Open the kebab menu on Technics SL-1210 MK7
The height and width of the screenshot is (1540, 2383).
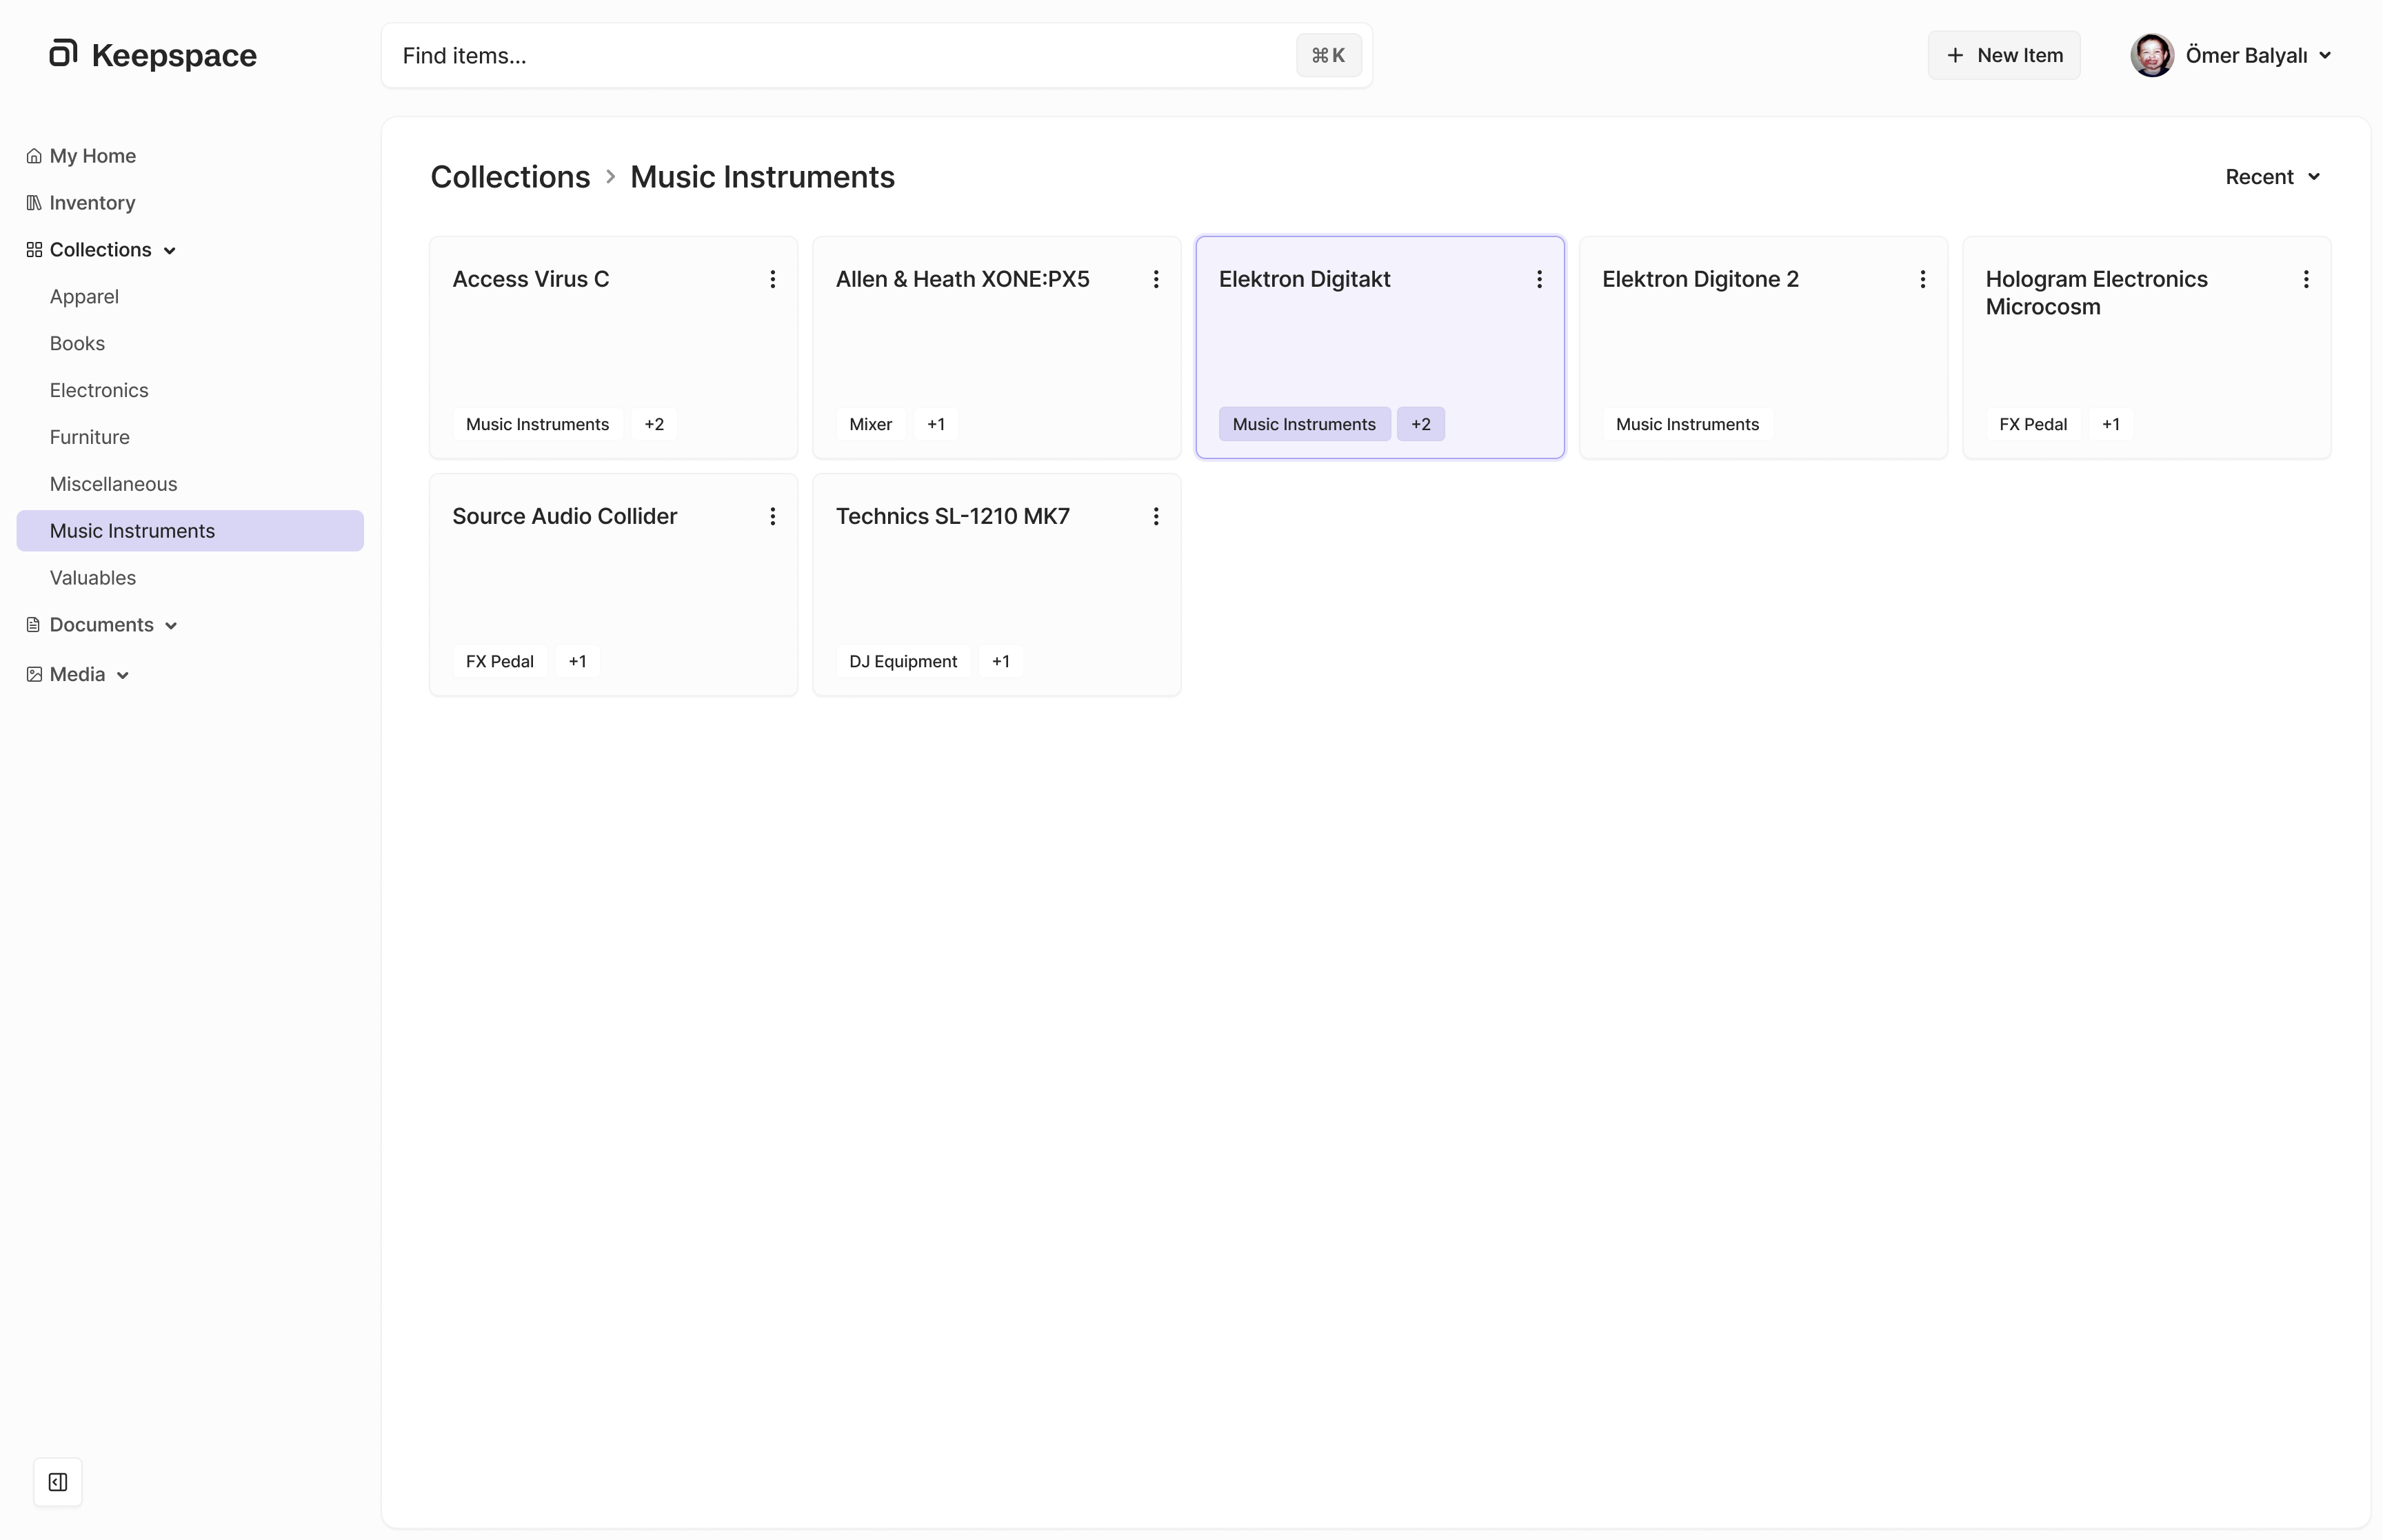pos(1156,516)
